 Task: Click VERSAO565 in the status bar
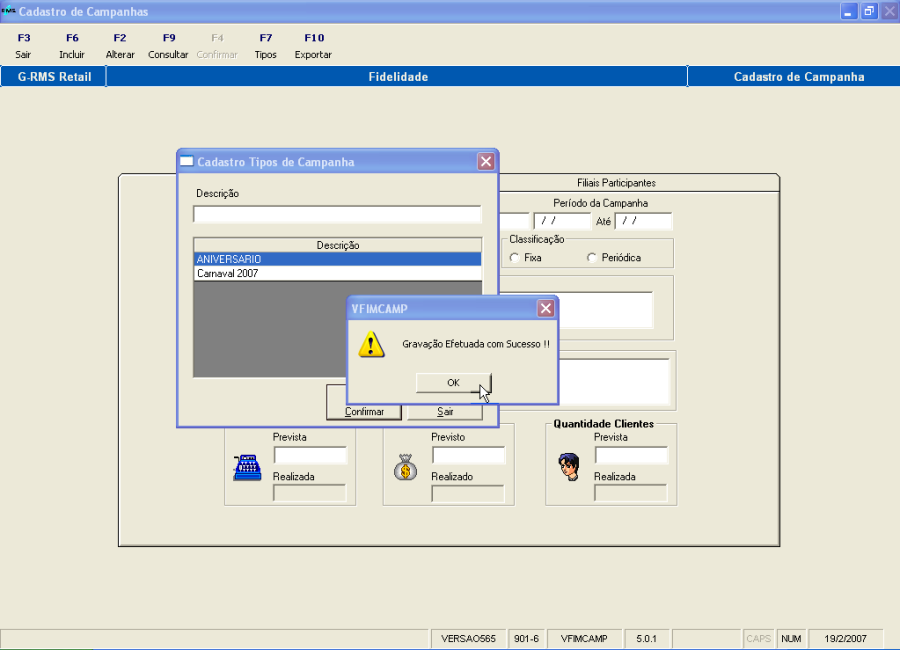click(468, 639)
